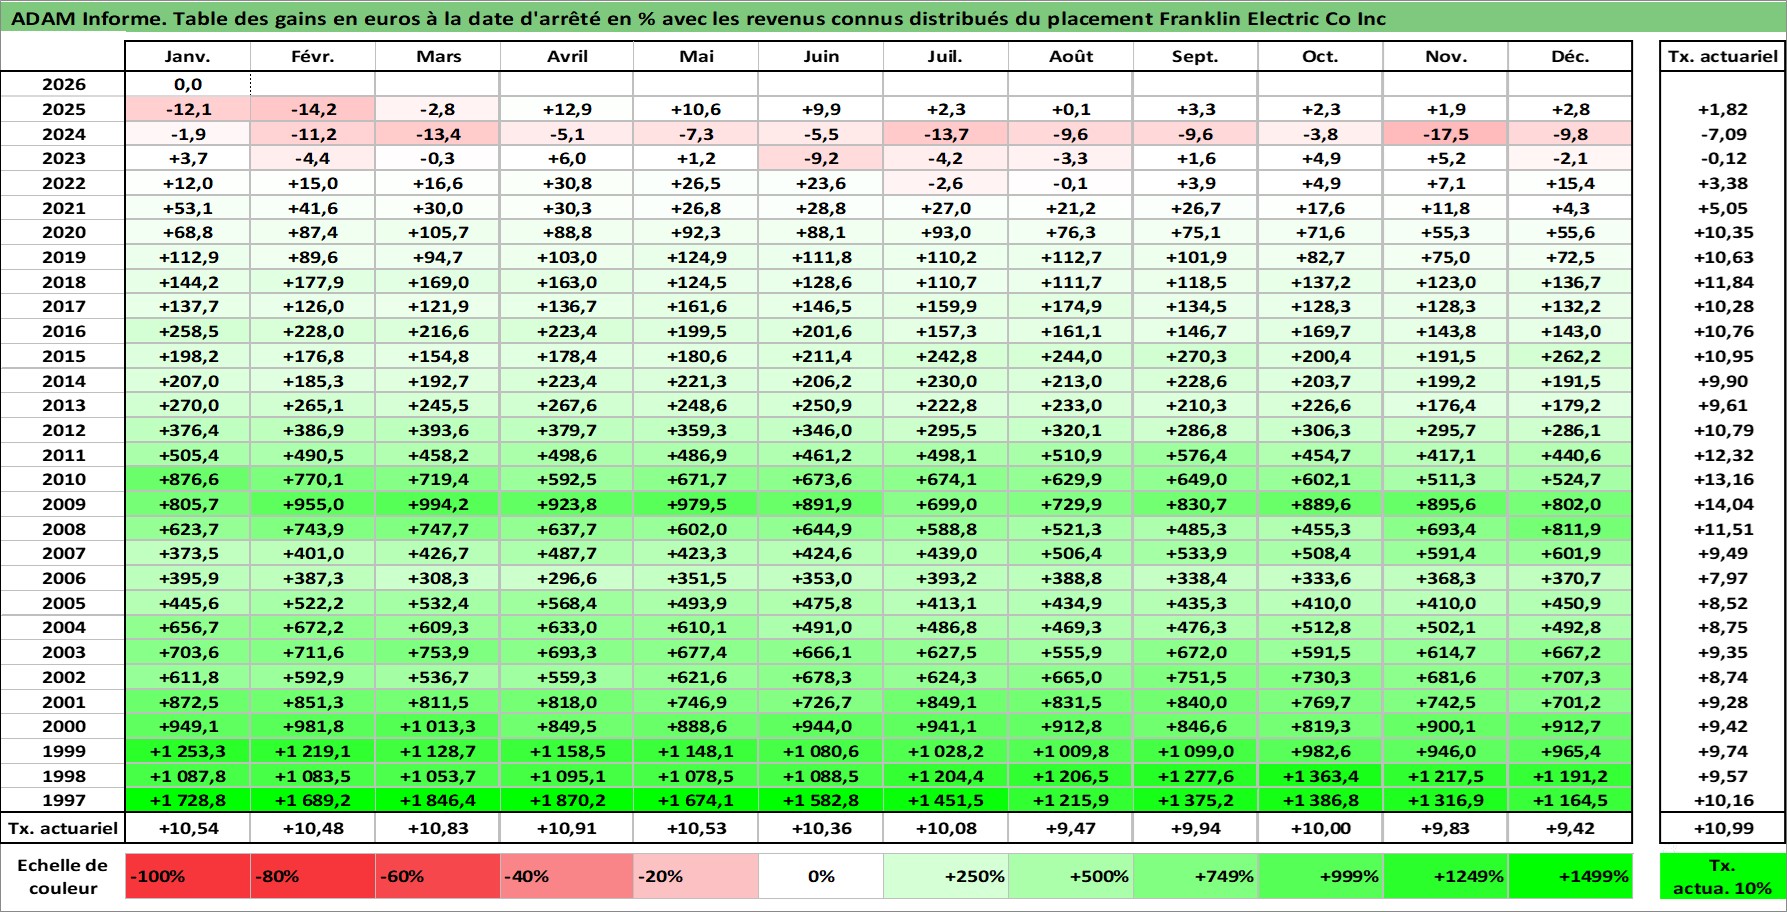Click the +105,7 cell in 2020

pyautogui.click(x=438, y=232)
